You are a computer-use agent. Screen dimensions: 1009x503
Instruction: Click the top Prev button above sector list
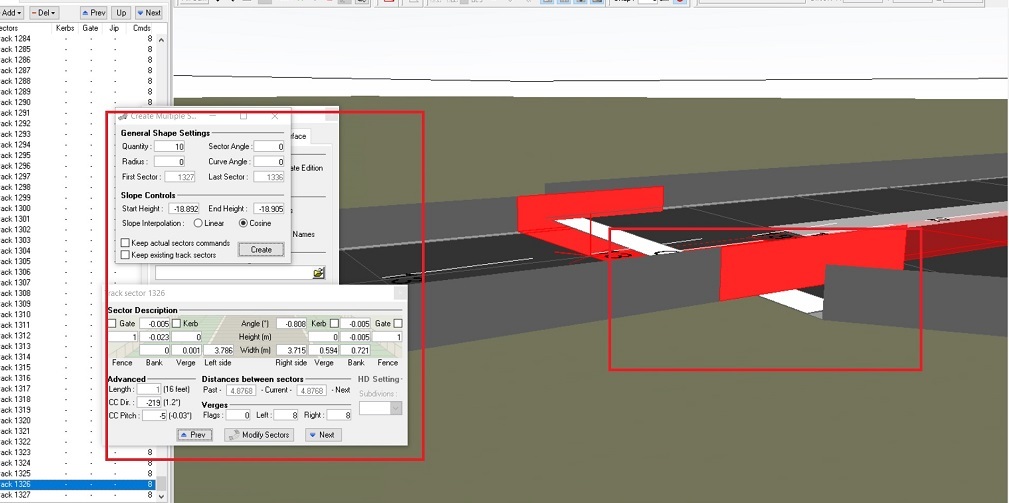point(94,13)
